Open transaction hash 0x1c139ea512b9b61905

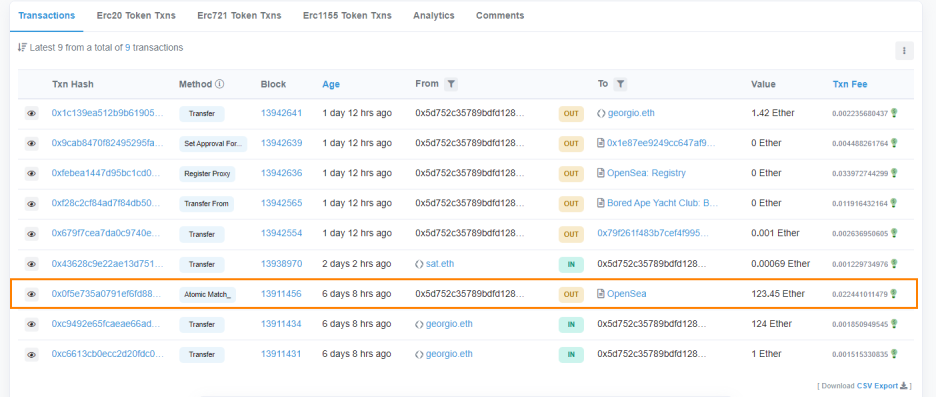[107, 113]
